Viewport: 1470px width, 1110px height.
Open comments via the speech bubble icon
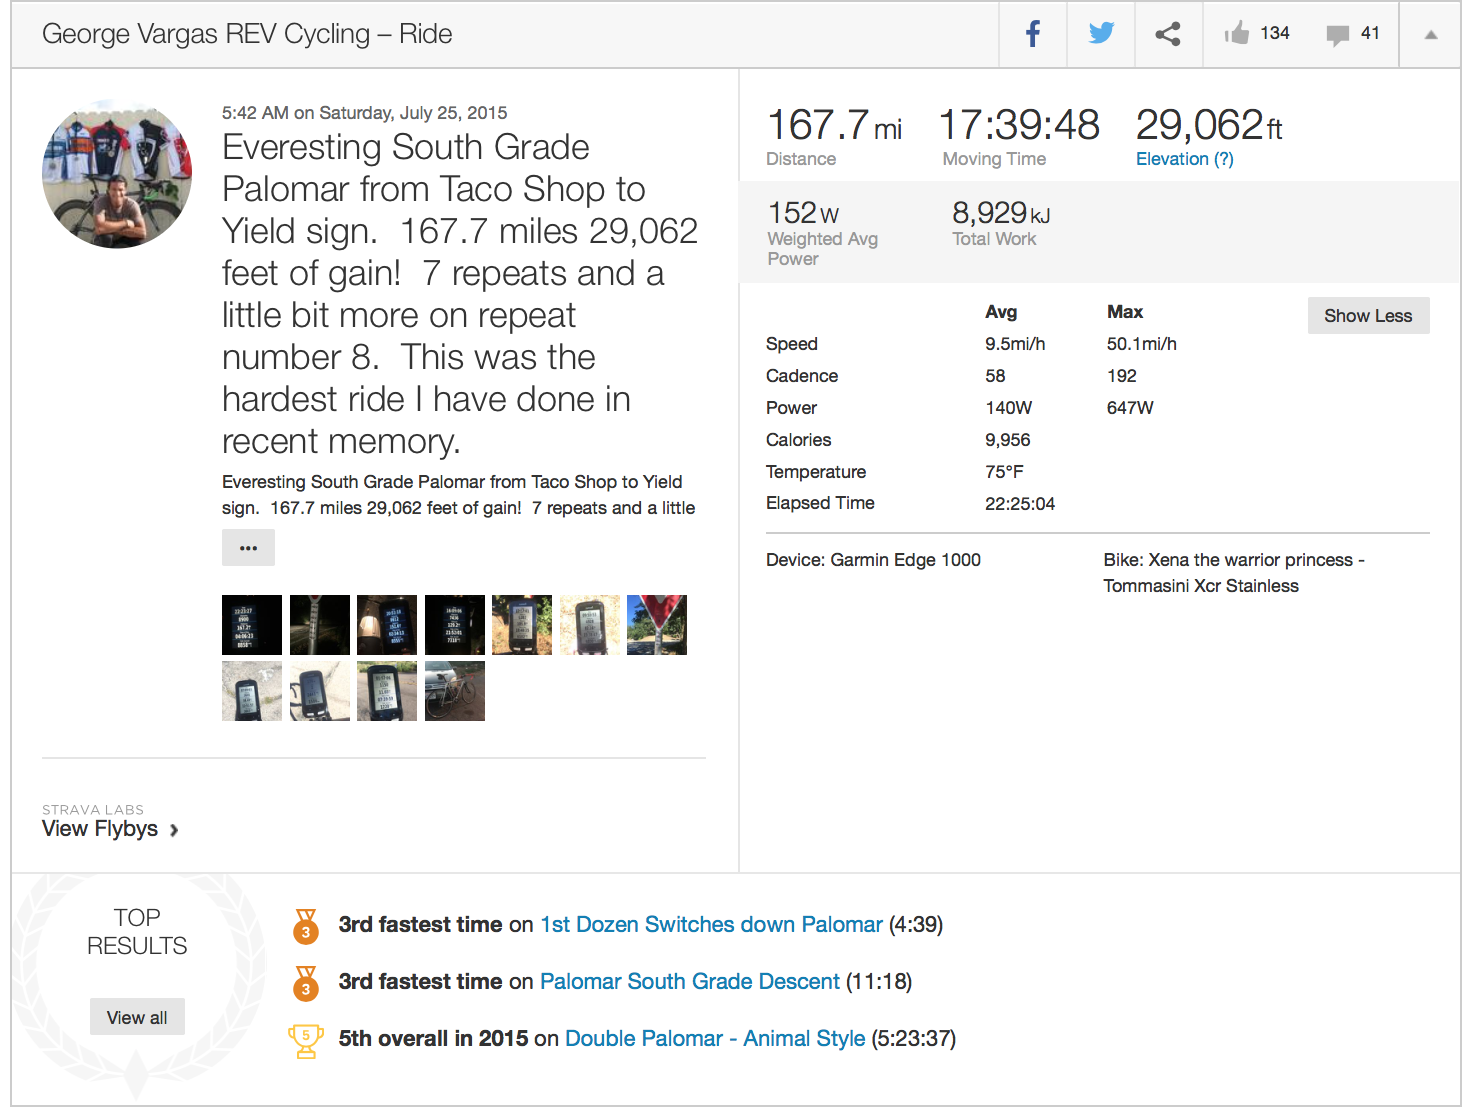point(1337,35)
